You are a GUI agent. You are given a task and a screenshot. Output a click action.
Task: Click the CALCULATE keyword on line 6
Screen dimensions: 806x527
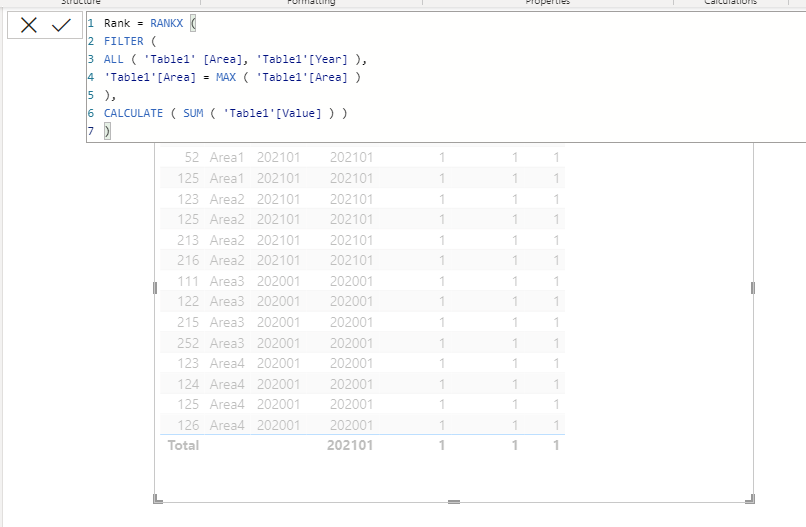133,113
